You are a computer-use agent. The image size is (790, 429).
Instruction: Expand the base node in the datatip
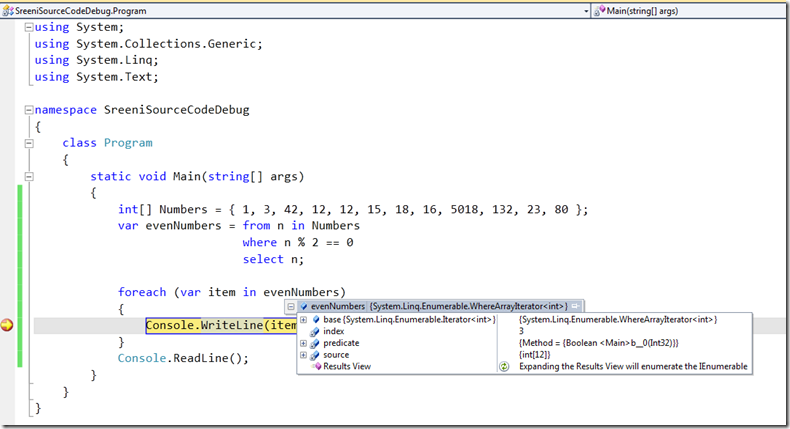click(x=304, y=319)
